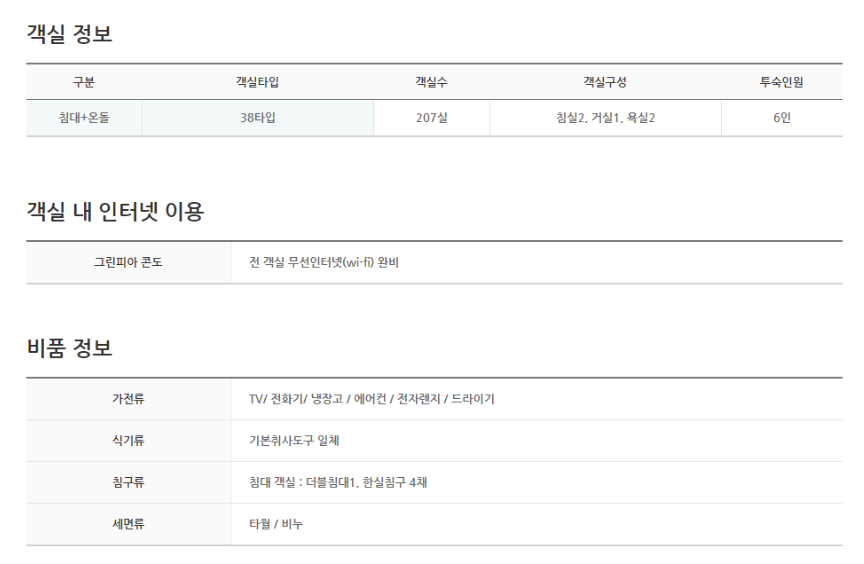
Task: Click the 객실수 column header
Action: click(x=431, y=82)
